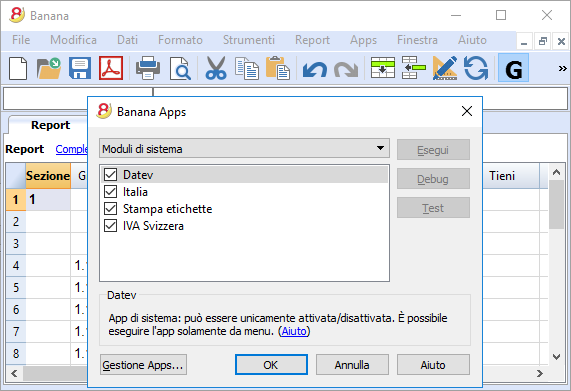Cancel with the Annulla button

pos(352,365)
